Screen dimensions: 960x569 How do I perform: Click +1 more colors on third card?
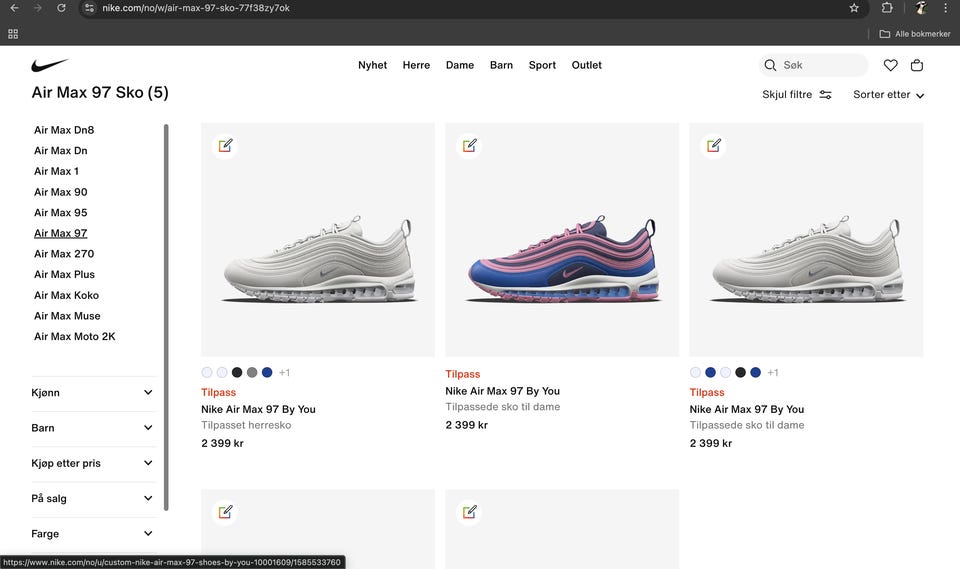pyautogui.click(x=773, y=372)
